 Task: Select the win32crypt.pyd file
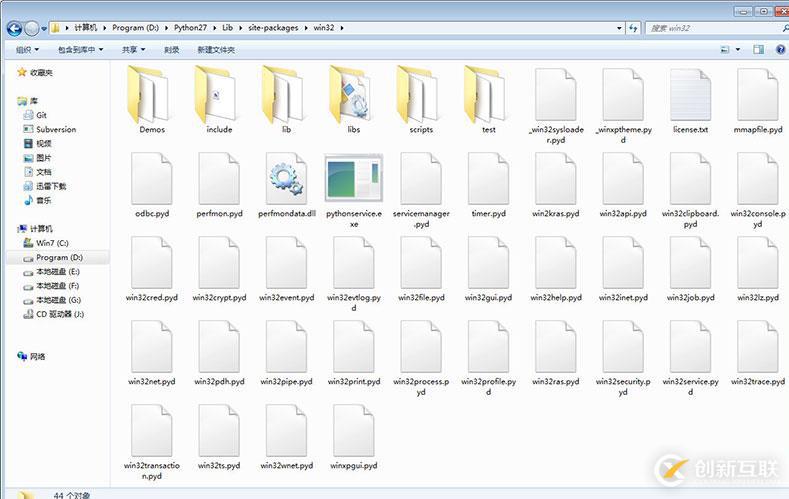pos(219,269)
